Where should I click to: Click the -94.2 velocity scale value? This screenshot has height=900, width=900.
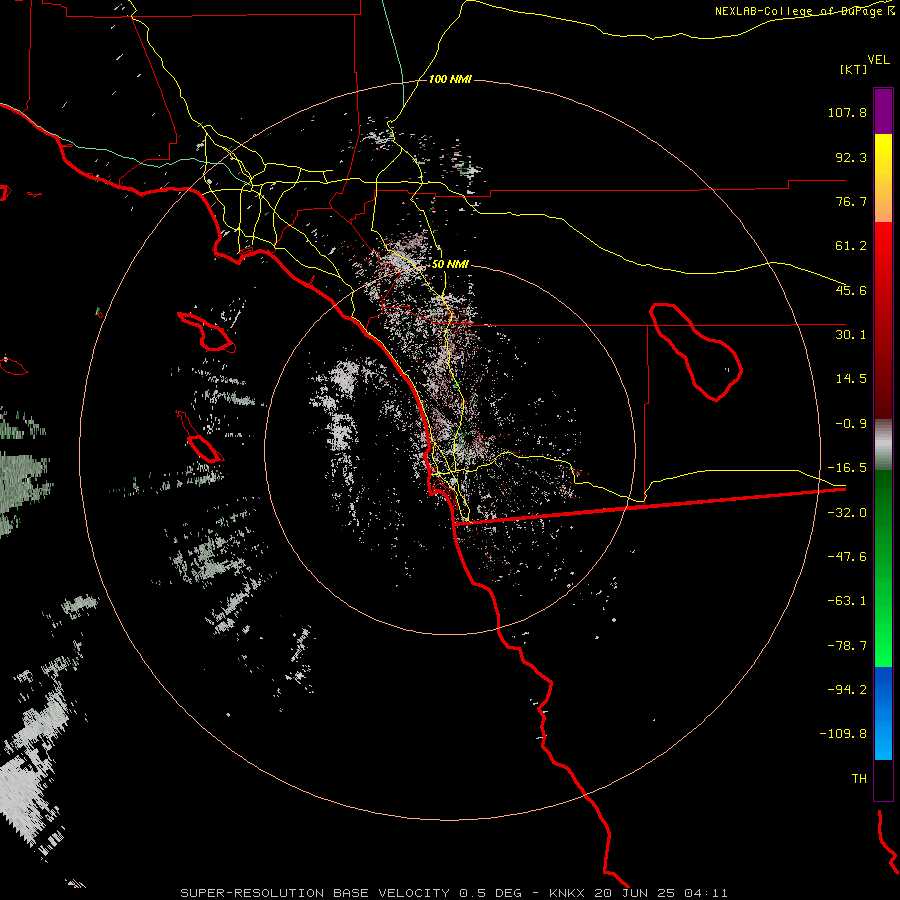click(847, 689)
